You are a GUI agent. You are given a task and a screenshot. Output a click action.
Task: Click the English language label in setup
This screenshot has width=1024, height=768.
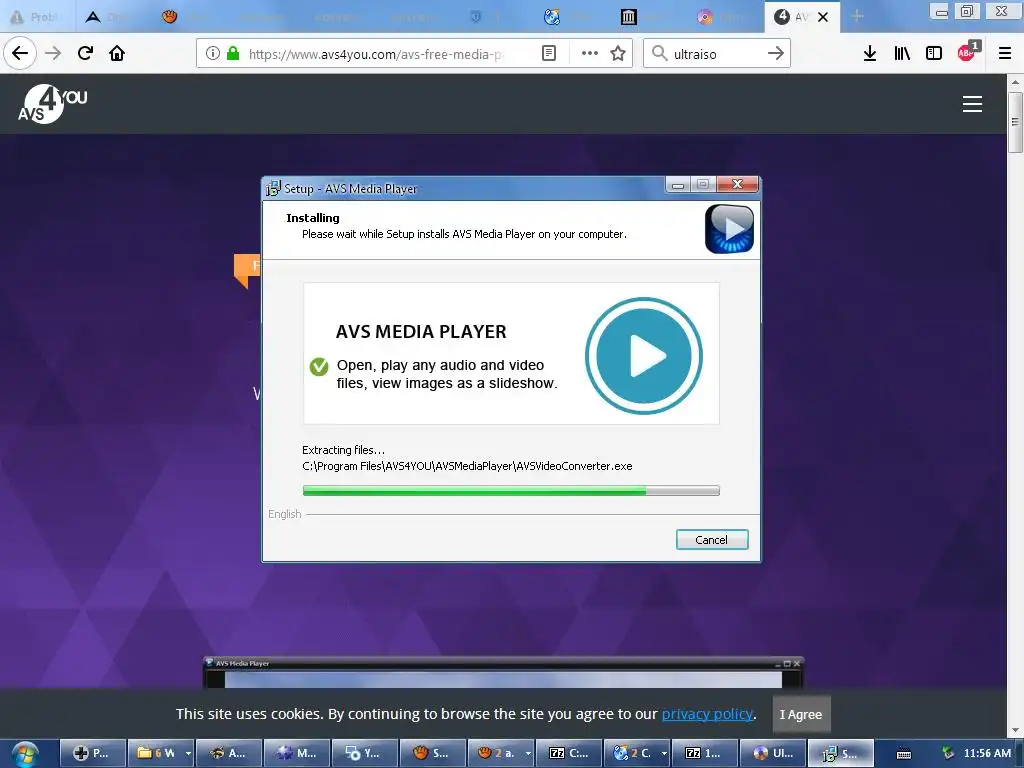[285, 514]
